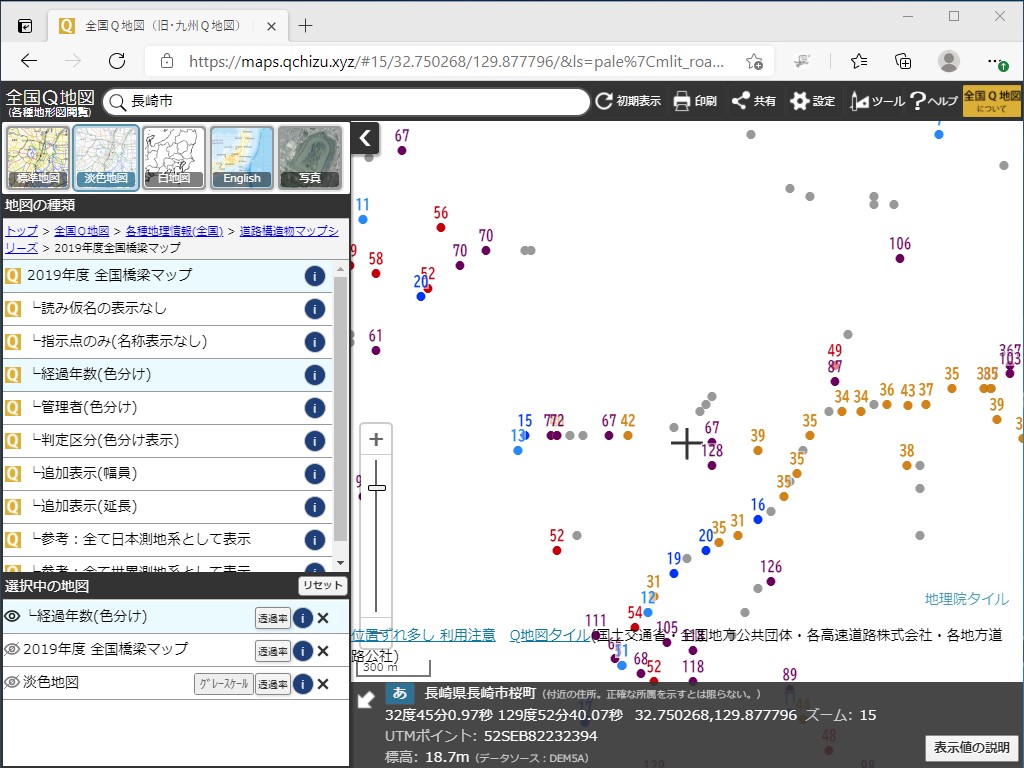Hide the 経過年数(色分け) layer with its eye icon
This screenshot has height=768, width=1024.
pyautogui.click(x=14, y=618)
